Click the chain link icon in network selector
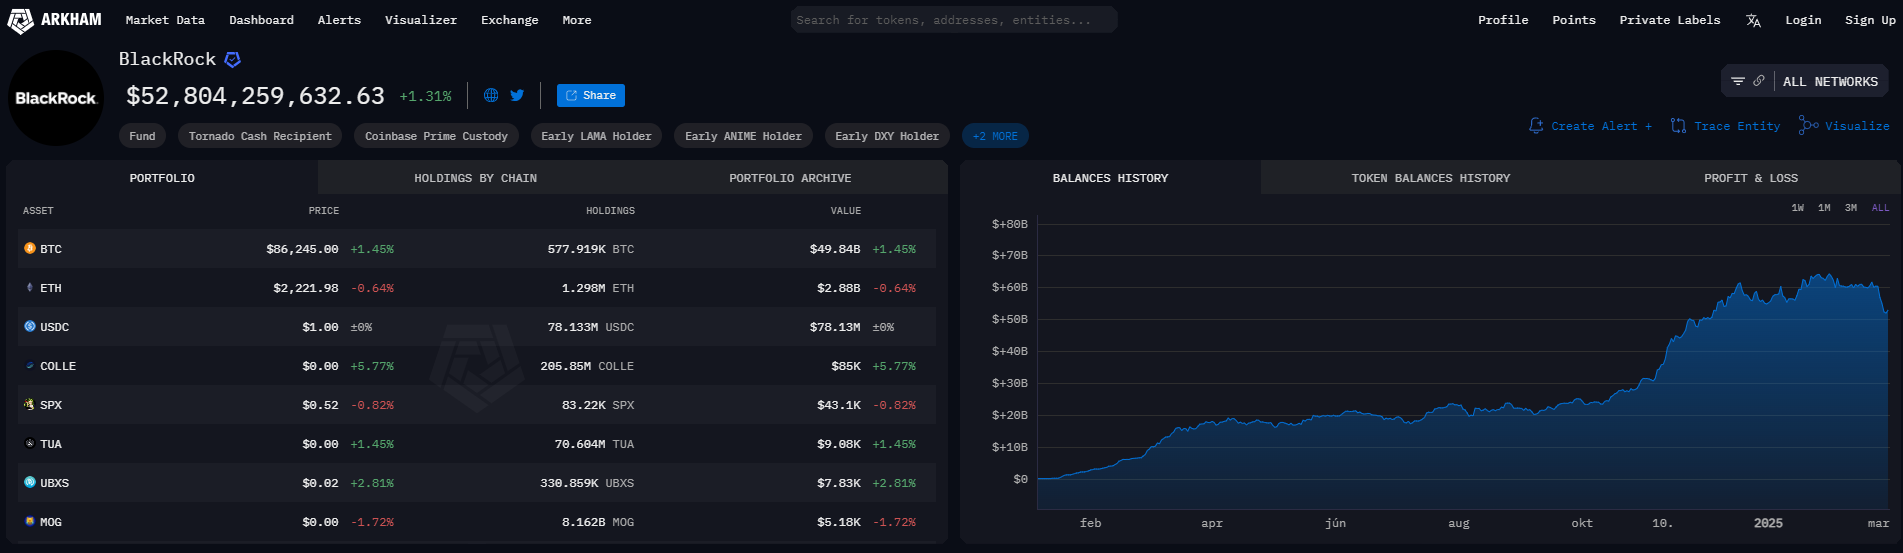The image size is (1903, 553). click(1759, 82)
